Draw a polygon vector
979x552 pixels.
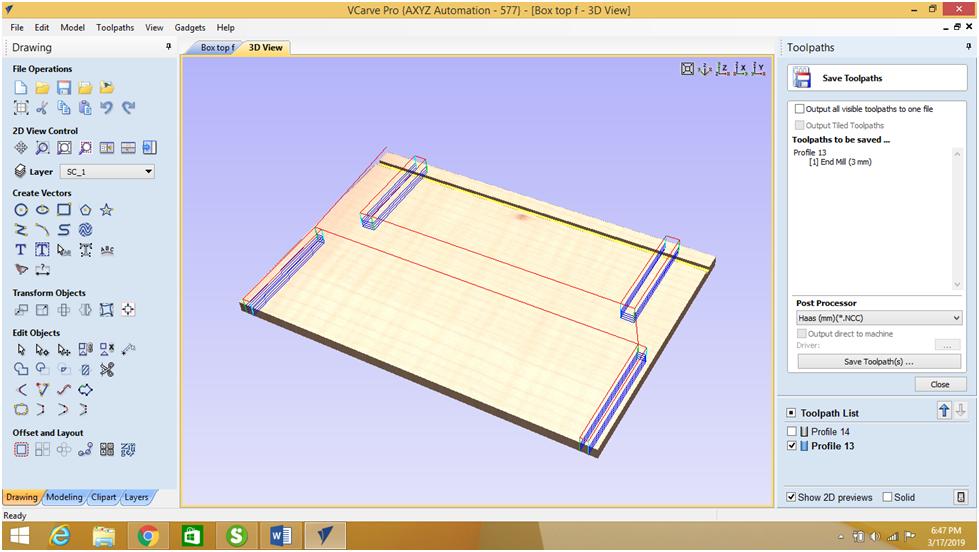(86, 210)
